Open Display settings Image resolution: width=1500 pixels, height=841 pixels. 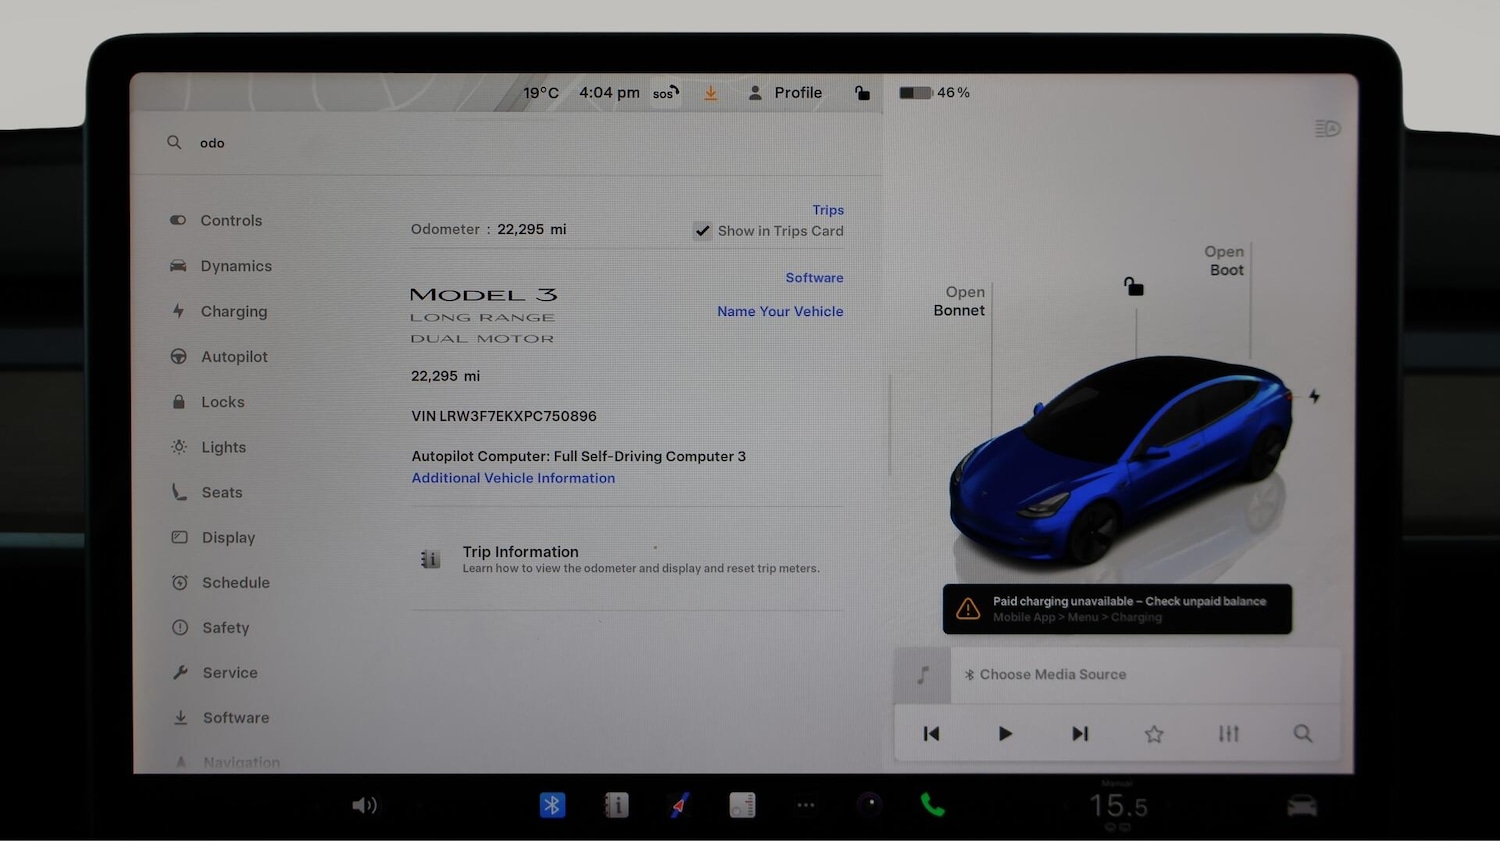tap(213, 537)
